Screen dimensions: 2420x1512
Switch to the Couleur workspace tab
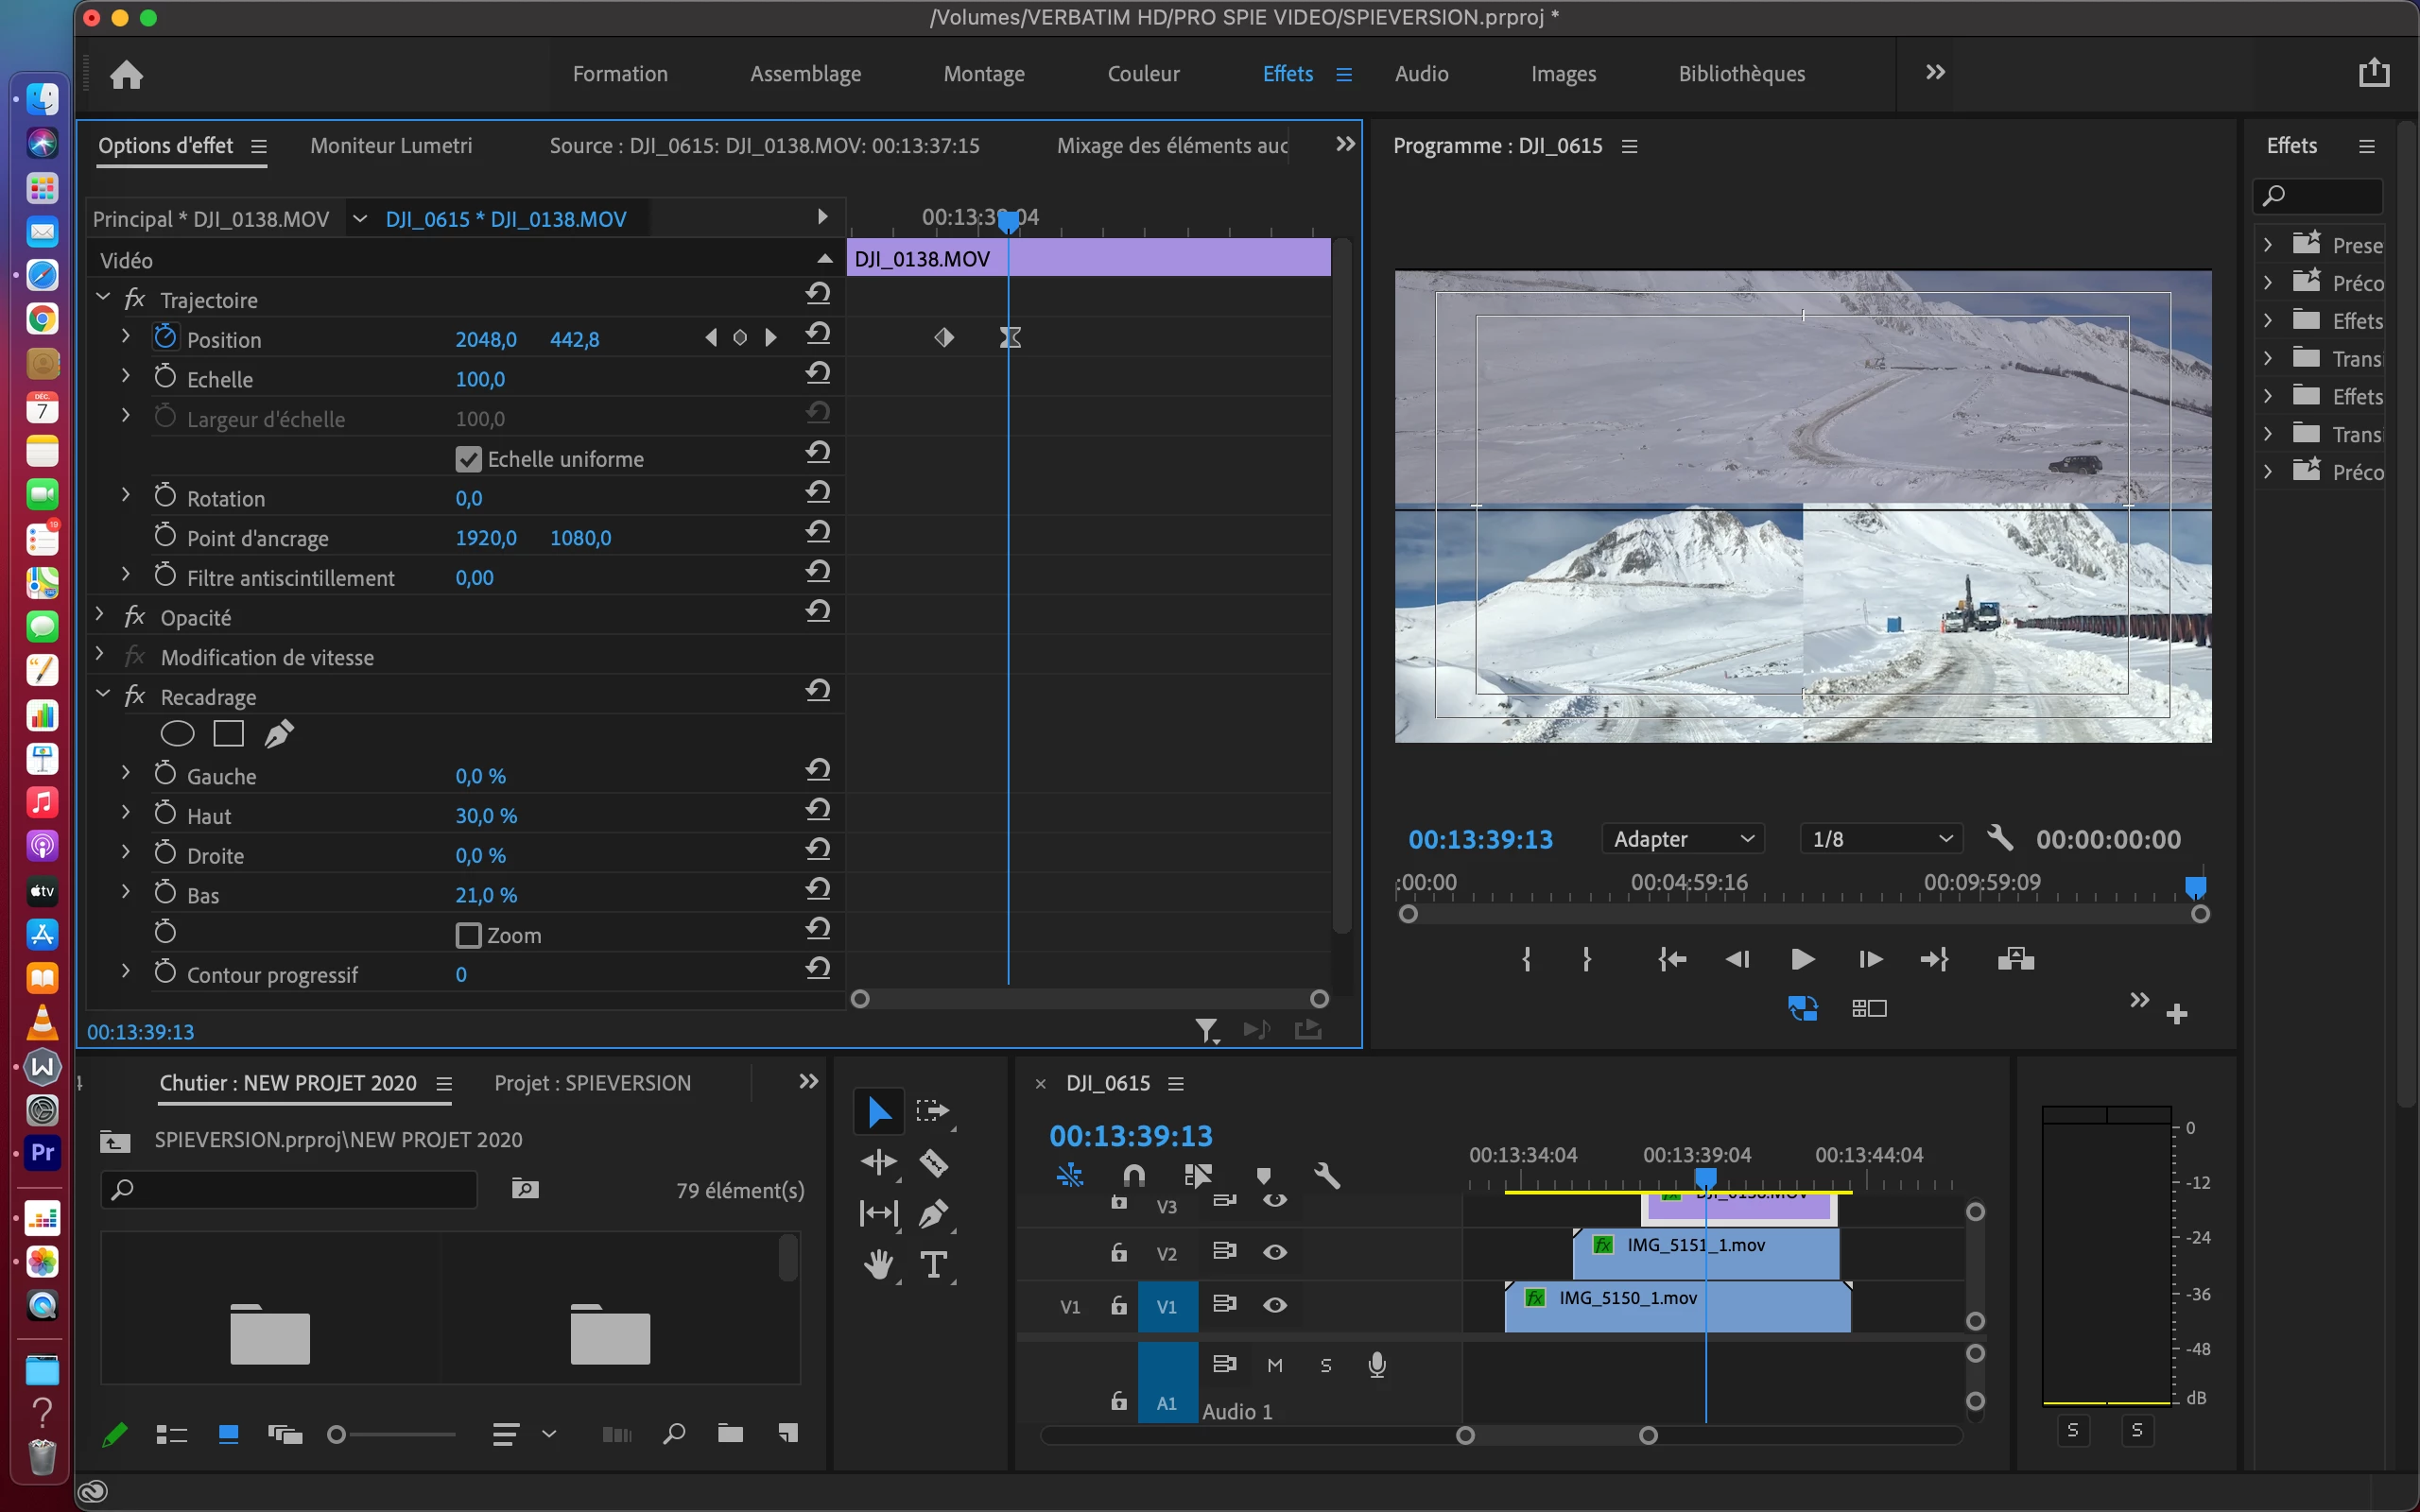click(1143, 74)
